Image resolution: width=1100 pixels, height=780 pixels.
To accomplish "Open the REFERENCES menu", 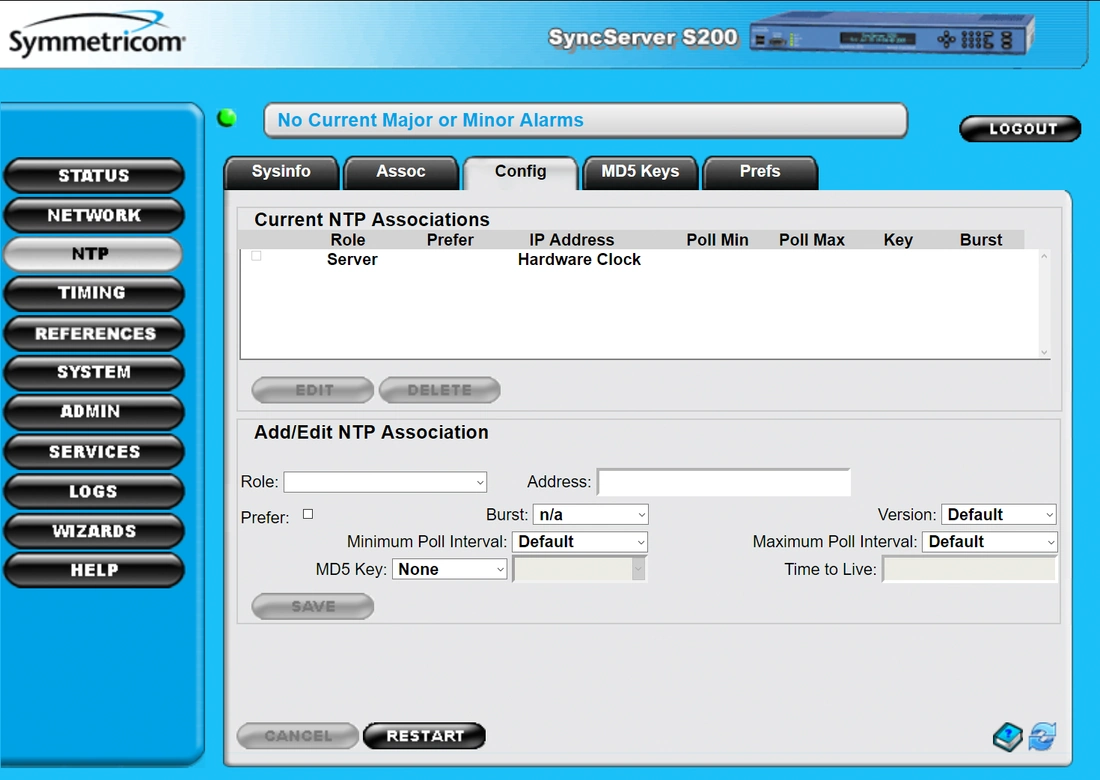I will (94, 333).
